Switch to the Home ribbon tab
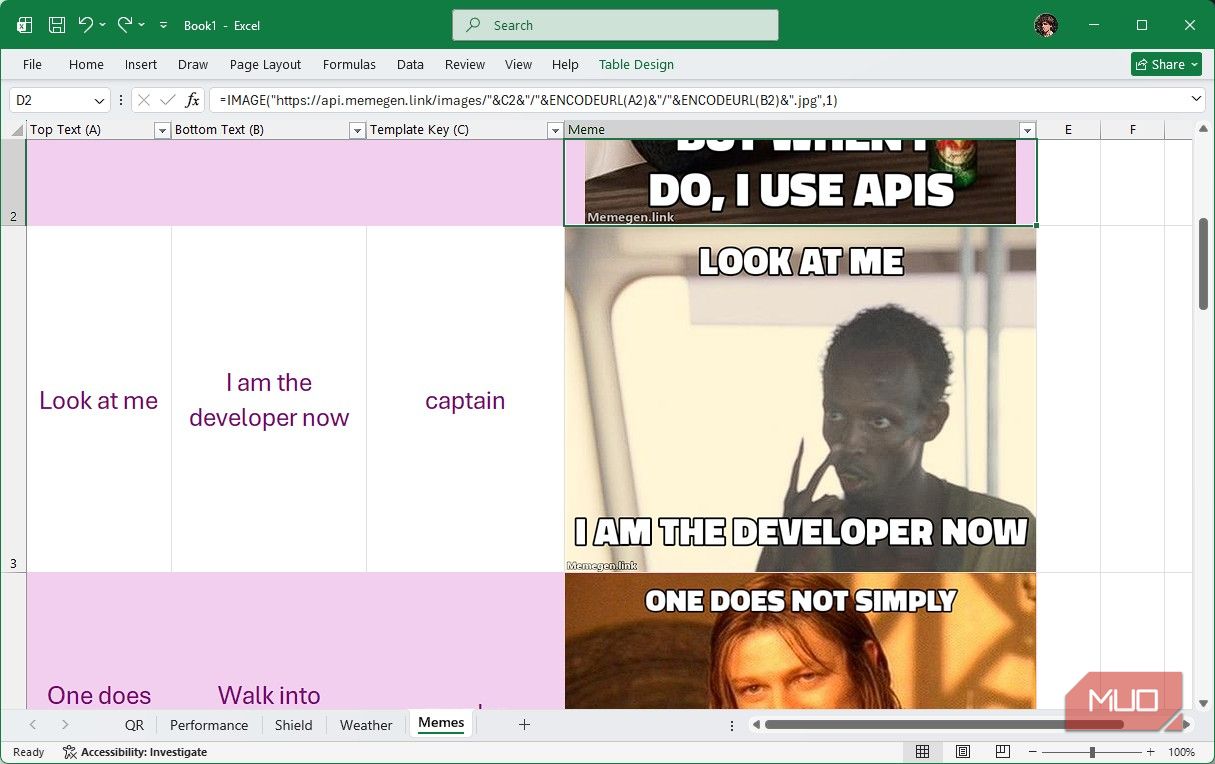This screenshot has width=1215, height=764. 86,64
